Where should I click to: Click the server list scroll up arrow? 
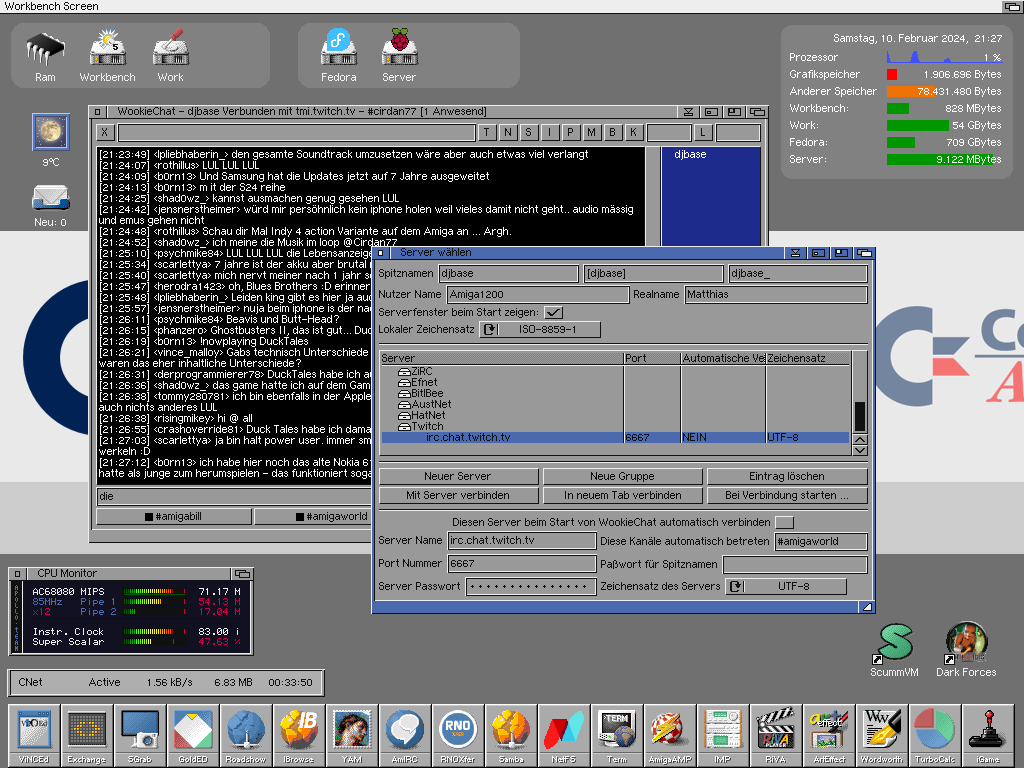(860, 440)
